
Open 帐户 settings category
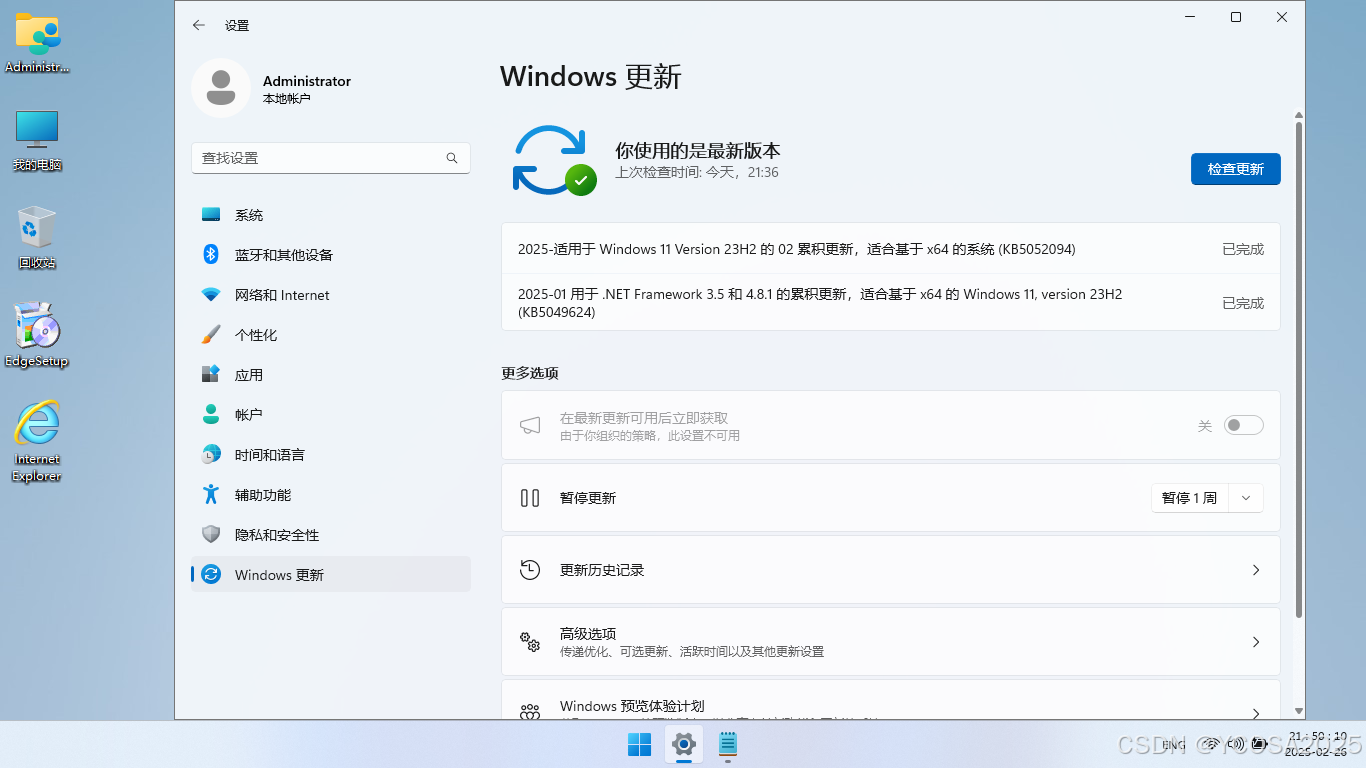pos(330,414)
